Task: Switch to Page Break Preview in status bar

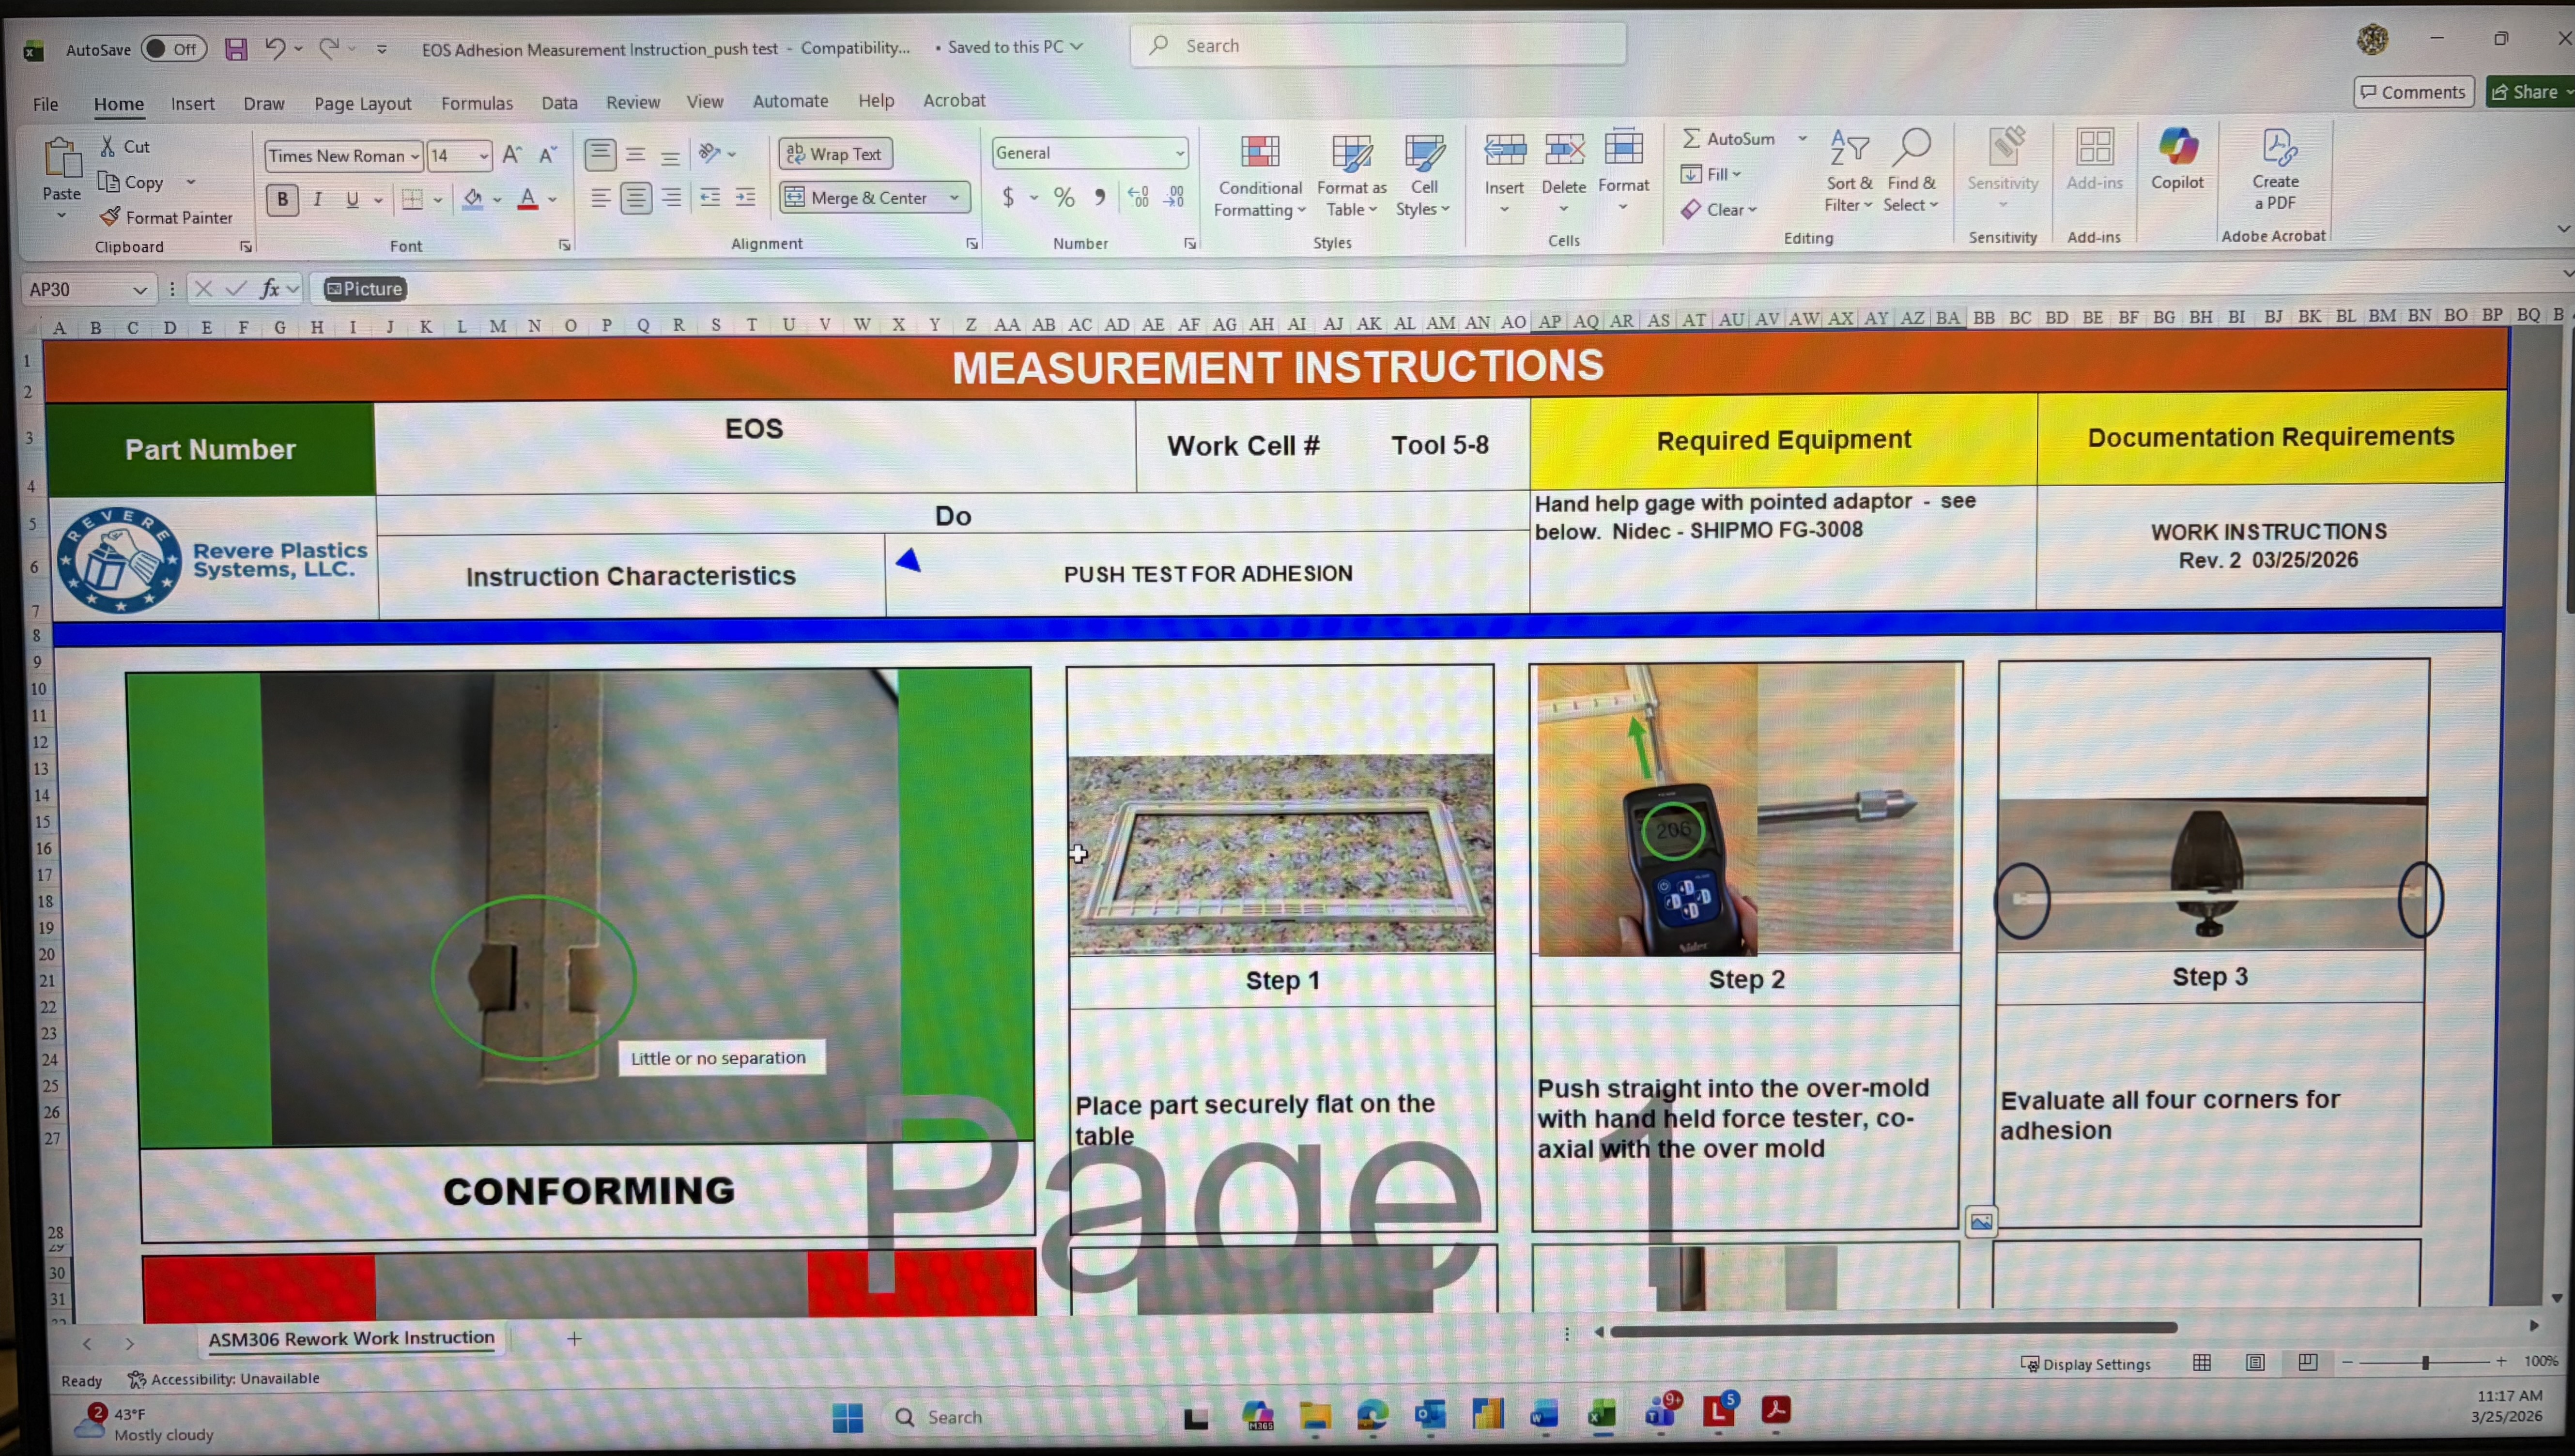Action: click(2307, 1362)
